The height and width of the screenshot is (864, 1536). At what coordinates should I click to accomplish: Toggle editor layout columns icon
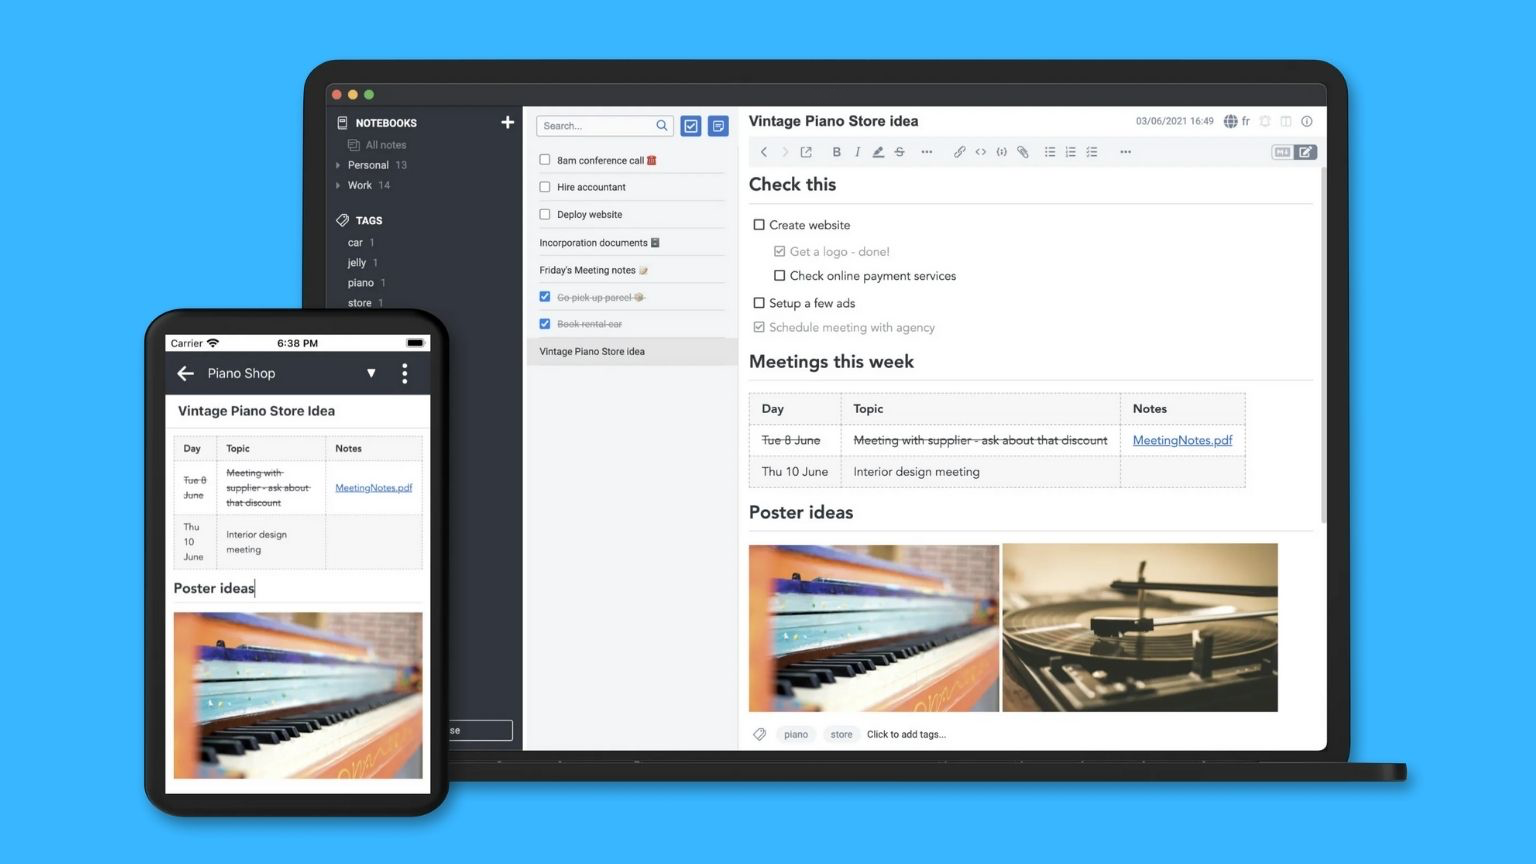pos(1286,121)
